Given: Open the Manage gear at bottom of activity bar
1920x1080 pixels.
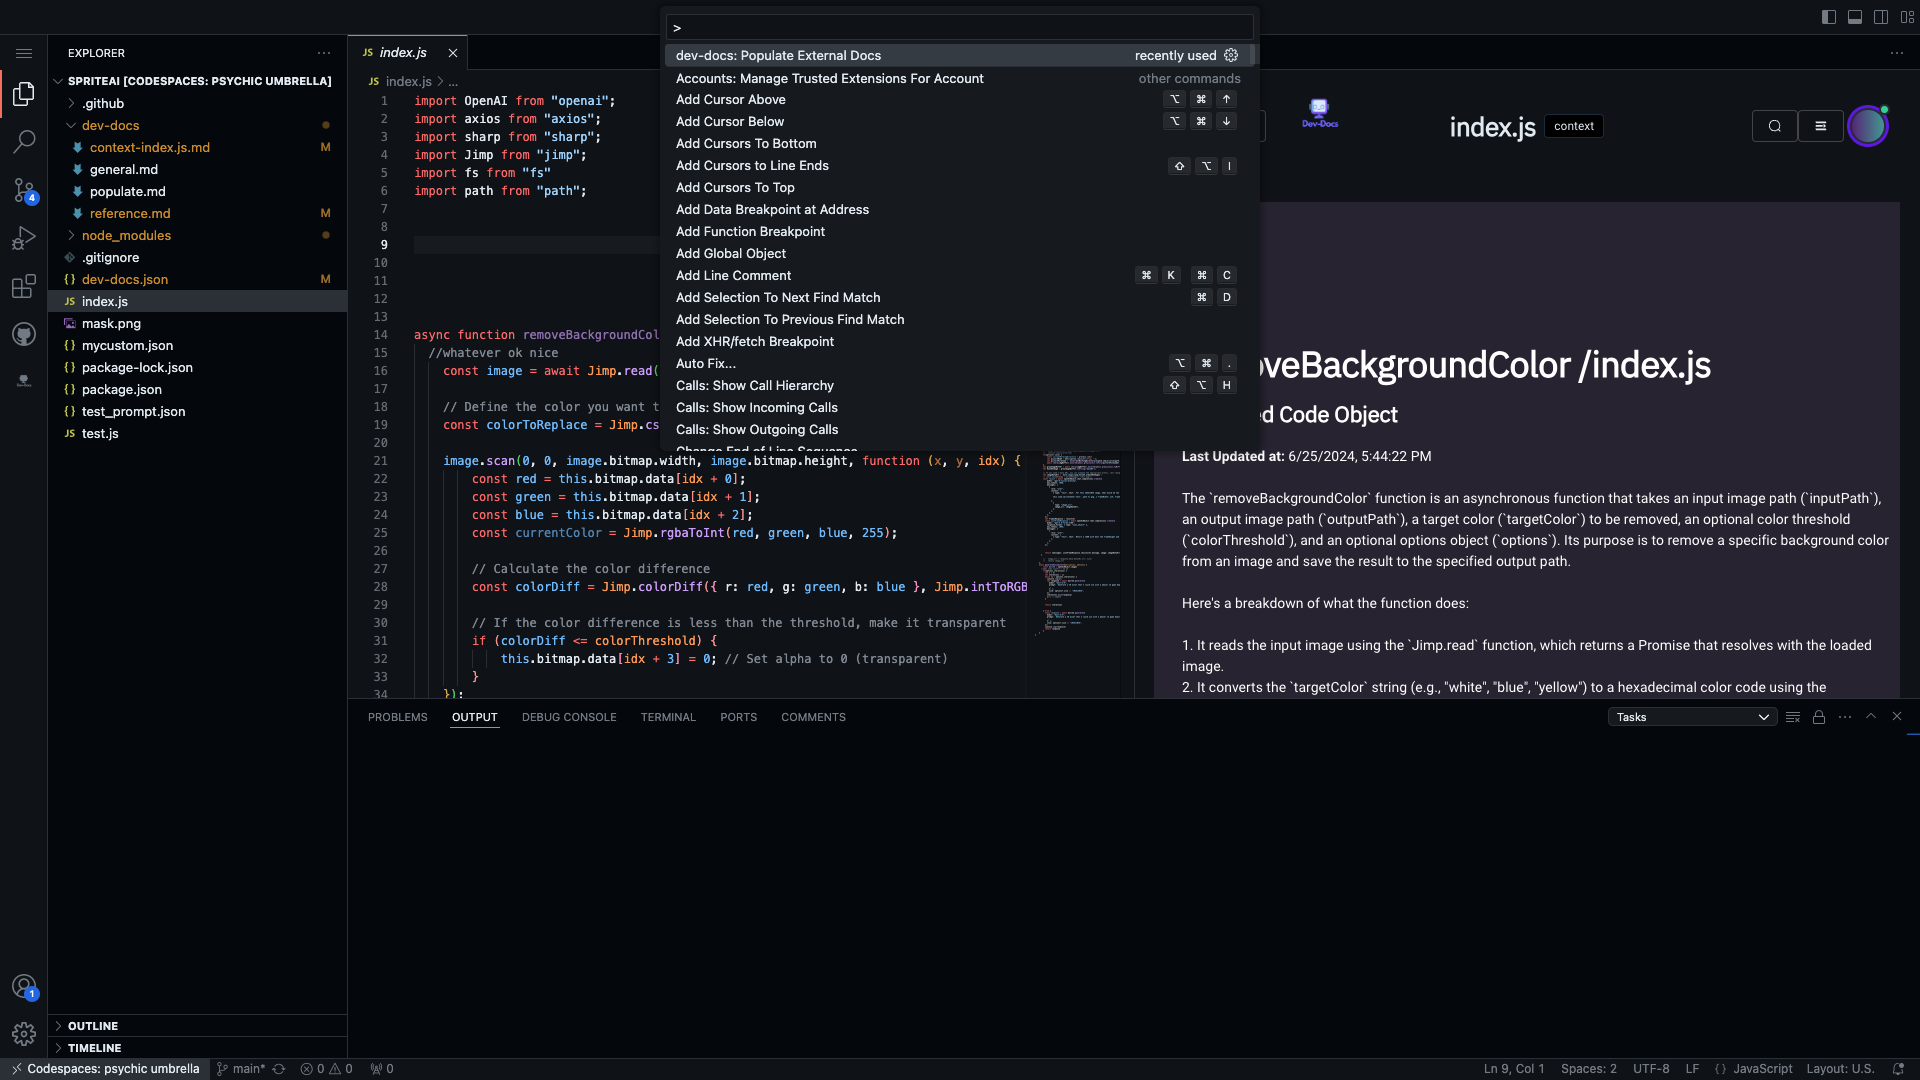Looking at the screenshot, I should [x=24, y=1034].
